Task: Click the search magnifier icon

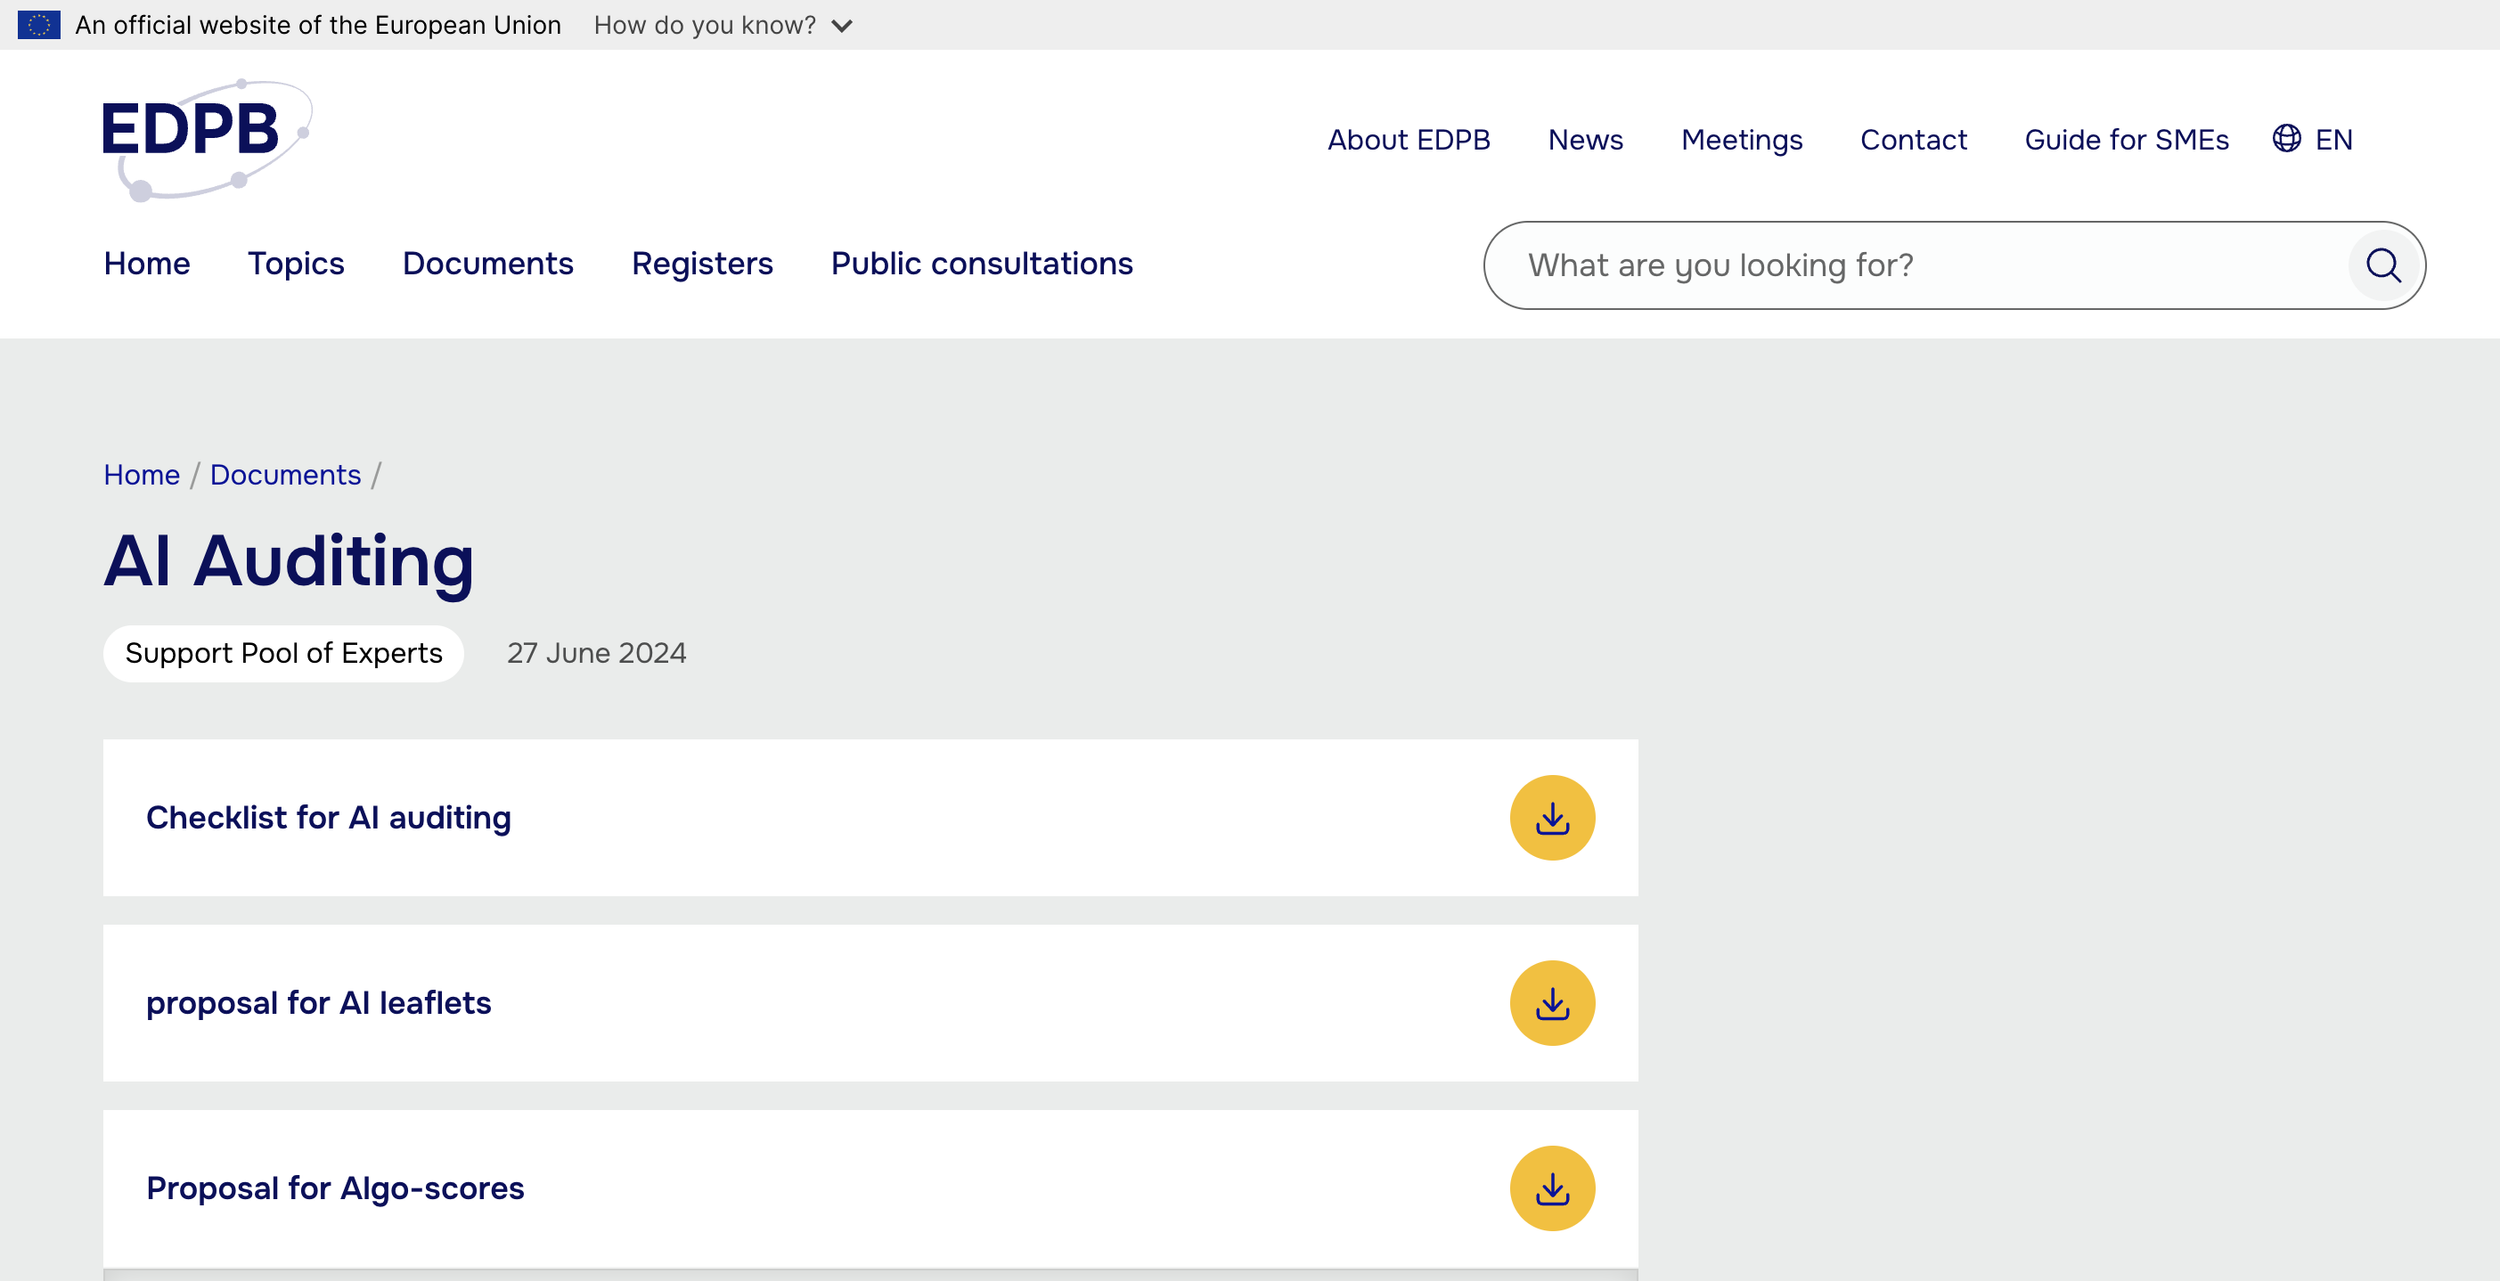Action: [x=2383, y=265]
